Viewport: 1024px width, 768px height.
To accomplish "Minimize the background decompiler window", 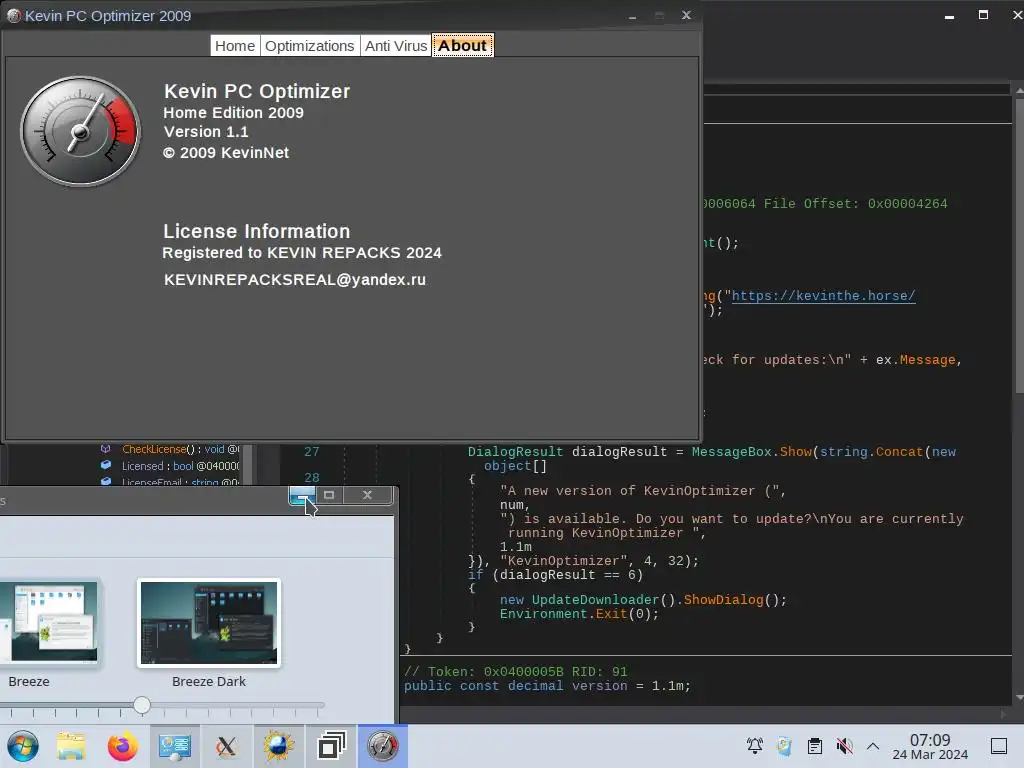I will click(950, 16).
